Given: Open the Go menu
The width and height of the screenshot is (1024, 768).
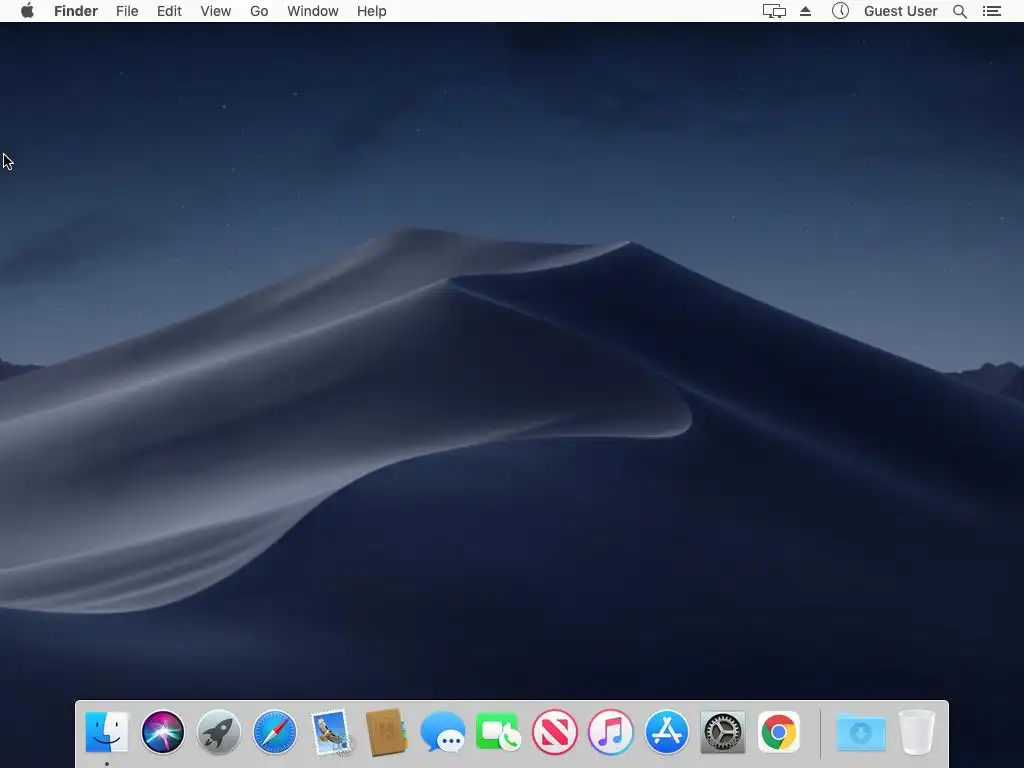Looking at the screenshot, I should pyautogui.click(x=259, y=11).
